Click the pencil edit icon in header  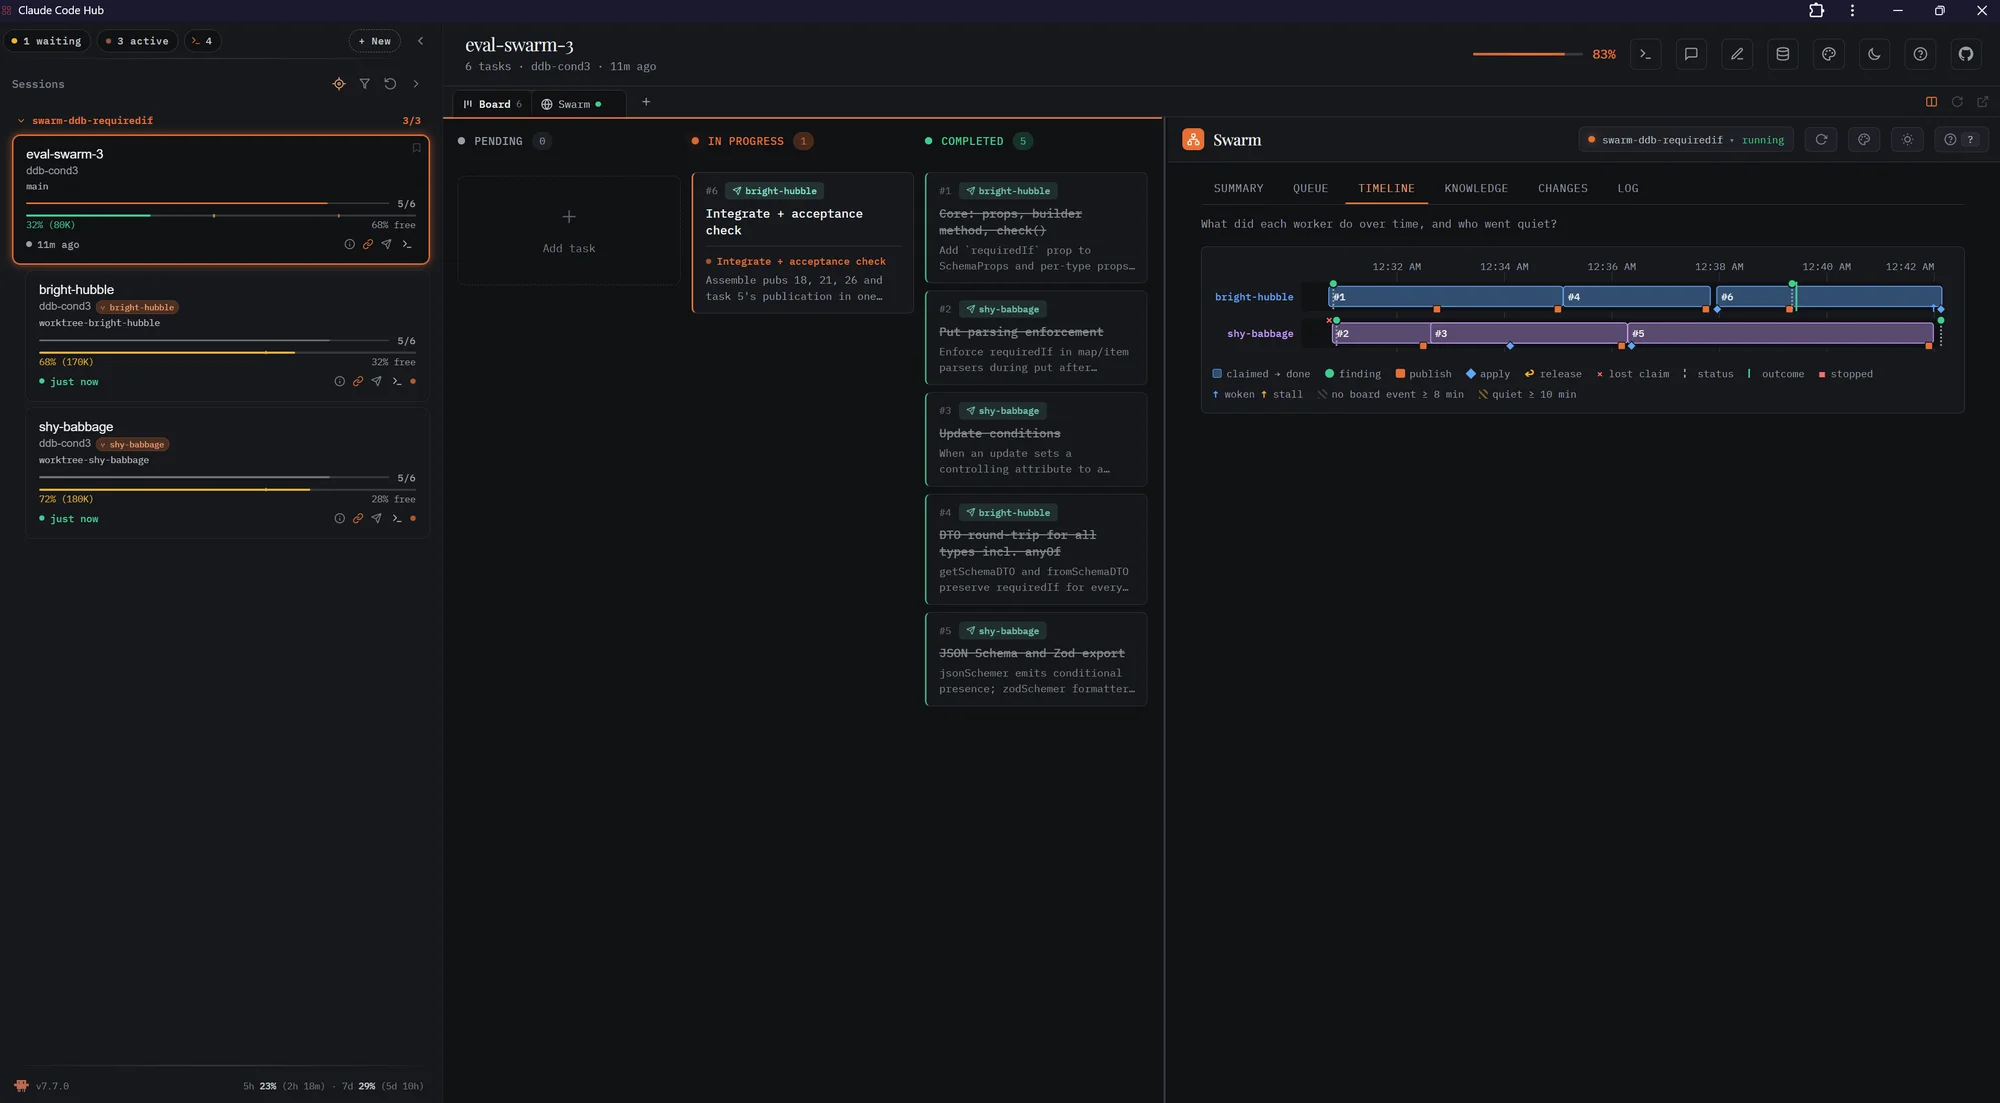[1737, 54]
